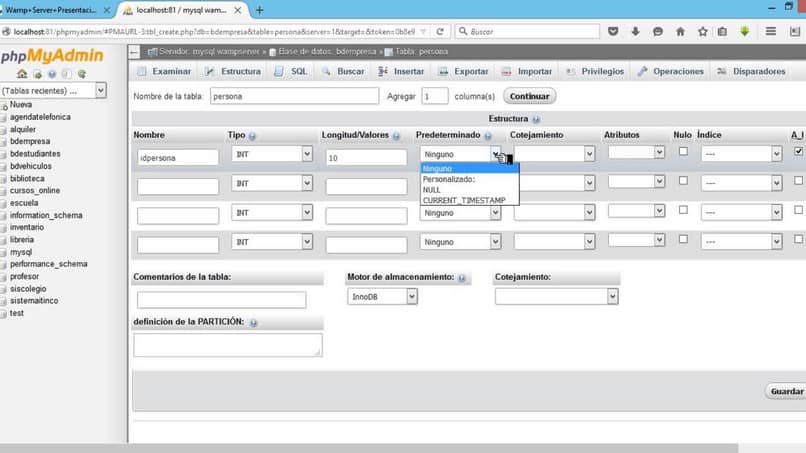This screenshot has height=453, width=806.
Task: Click browser home icon
Action: 680,31
